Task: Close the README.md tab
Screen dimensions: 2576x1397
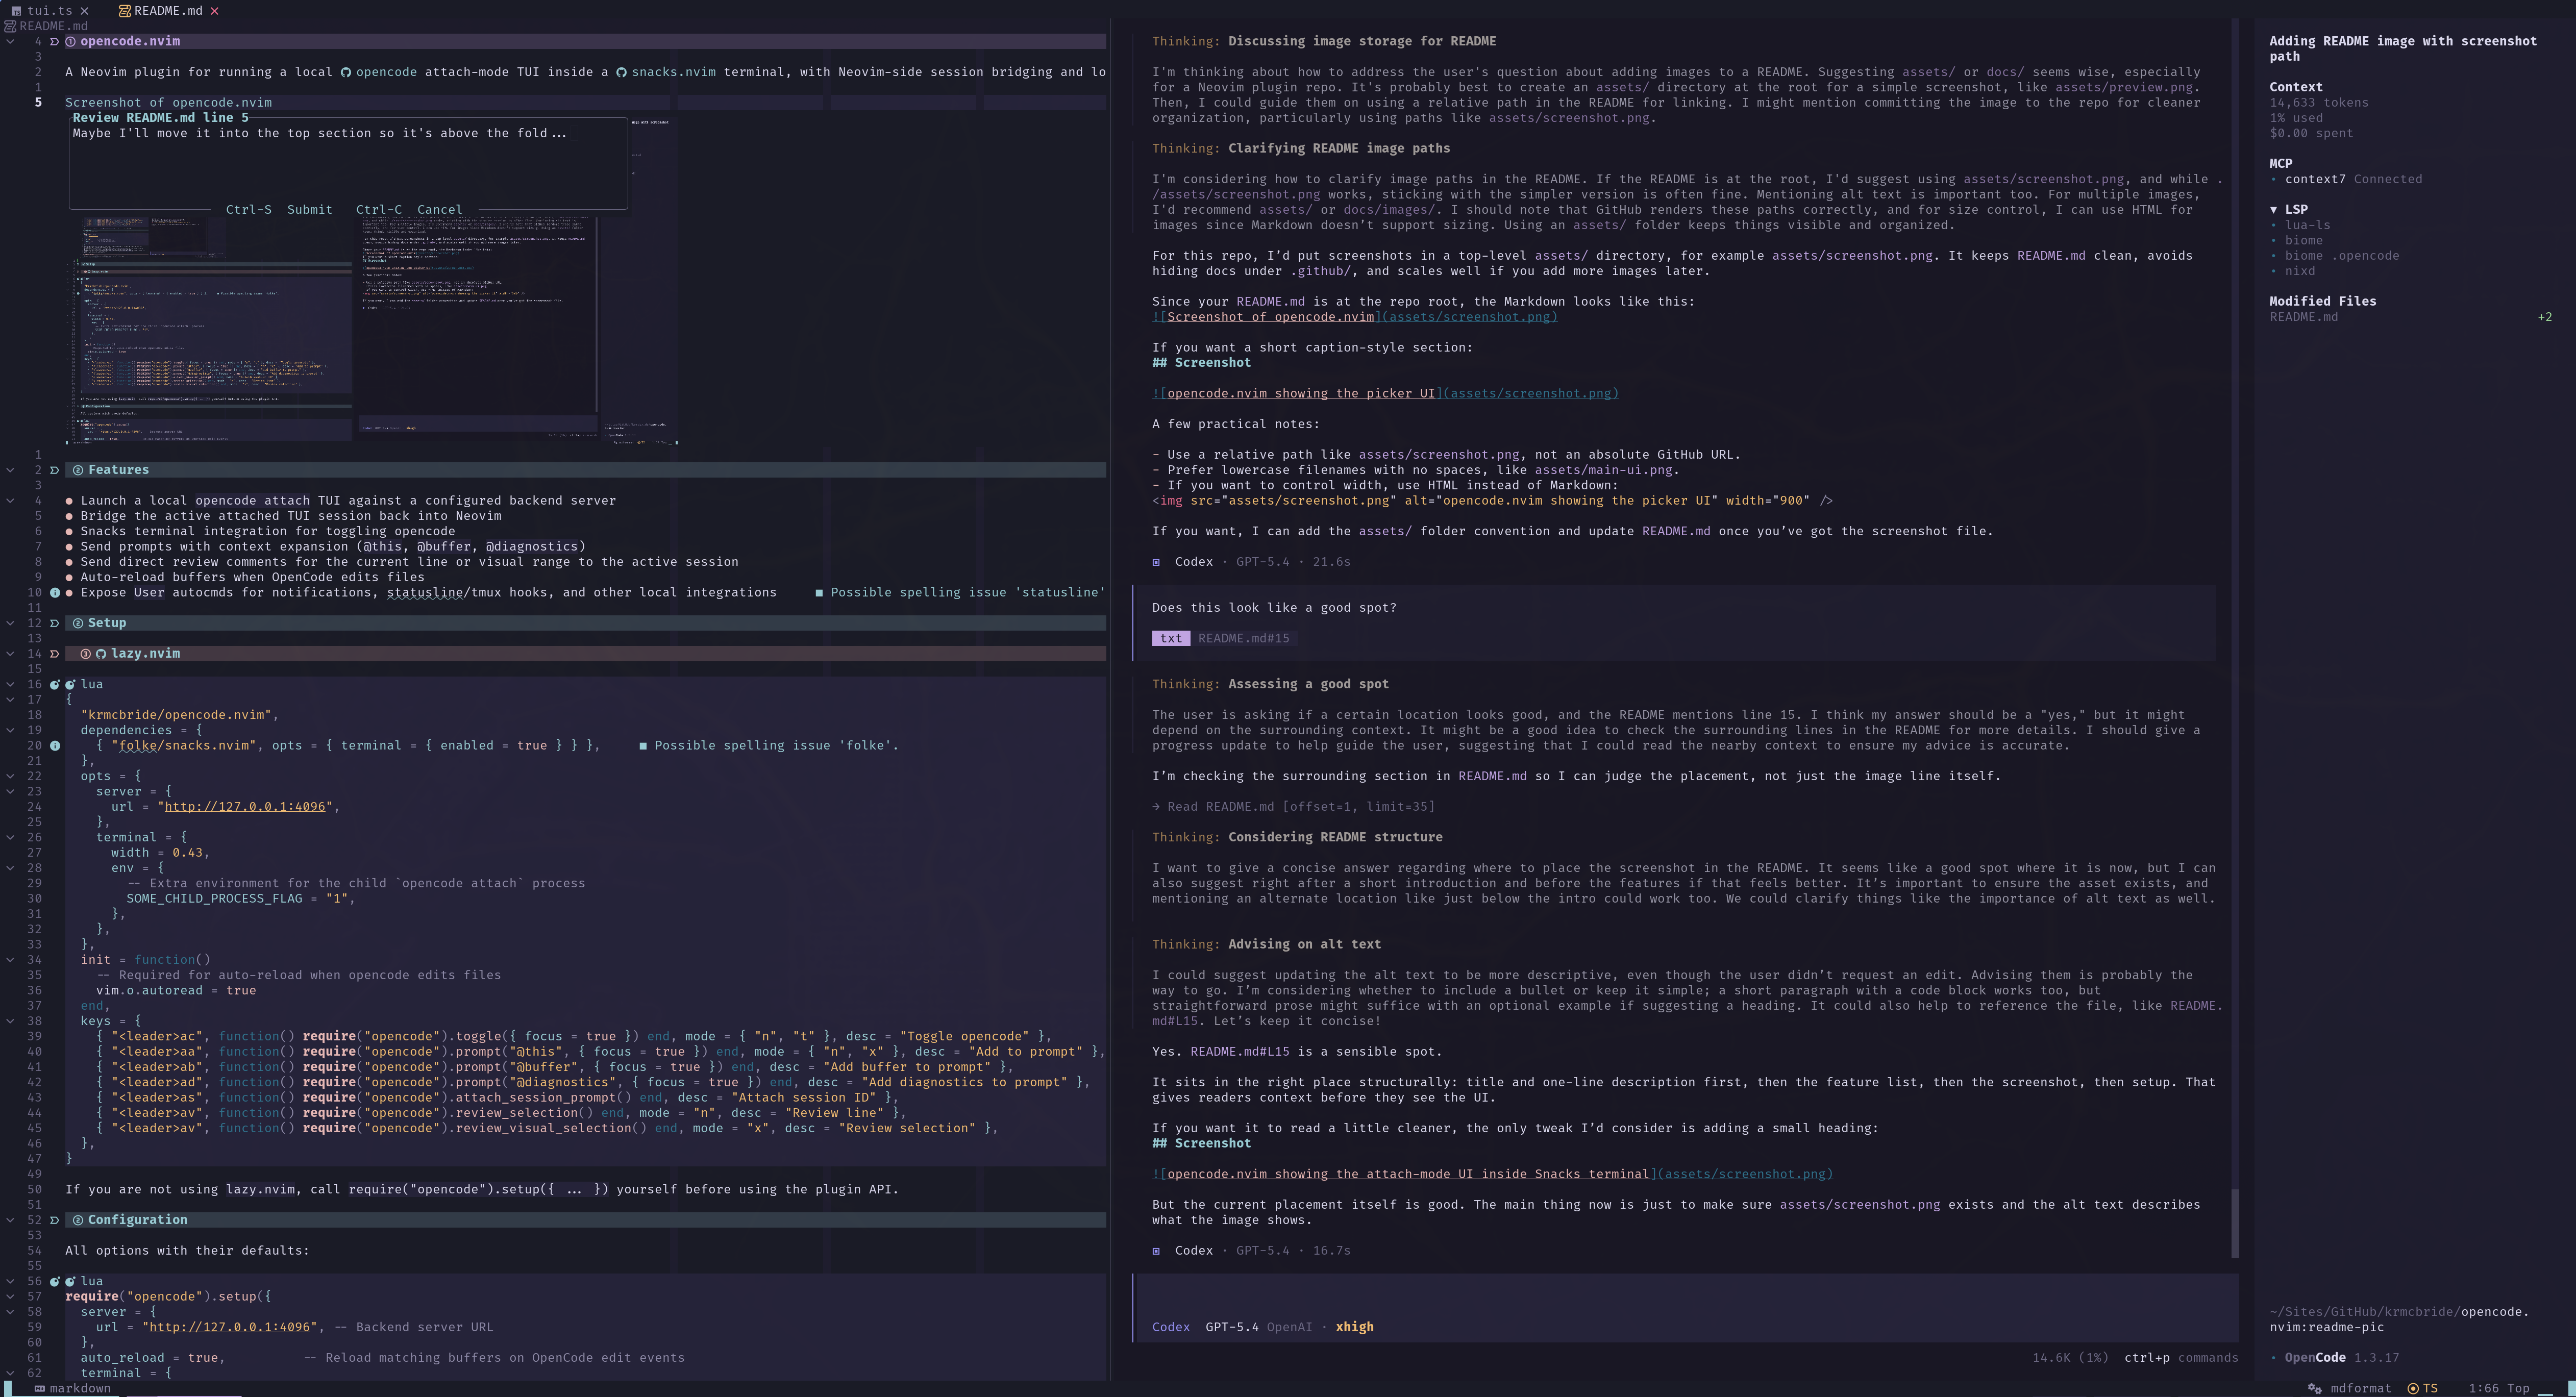Action: (214, 11)
